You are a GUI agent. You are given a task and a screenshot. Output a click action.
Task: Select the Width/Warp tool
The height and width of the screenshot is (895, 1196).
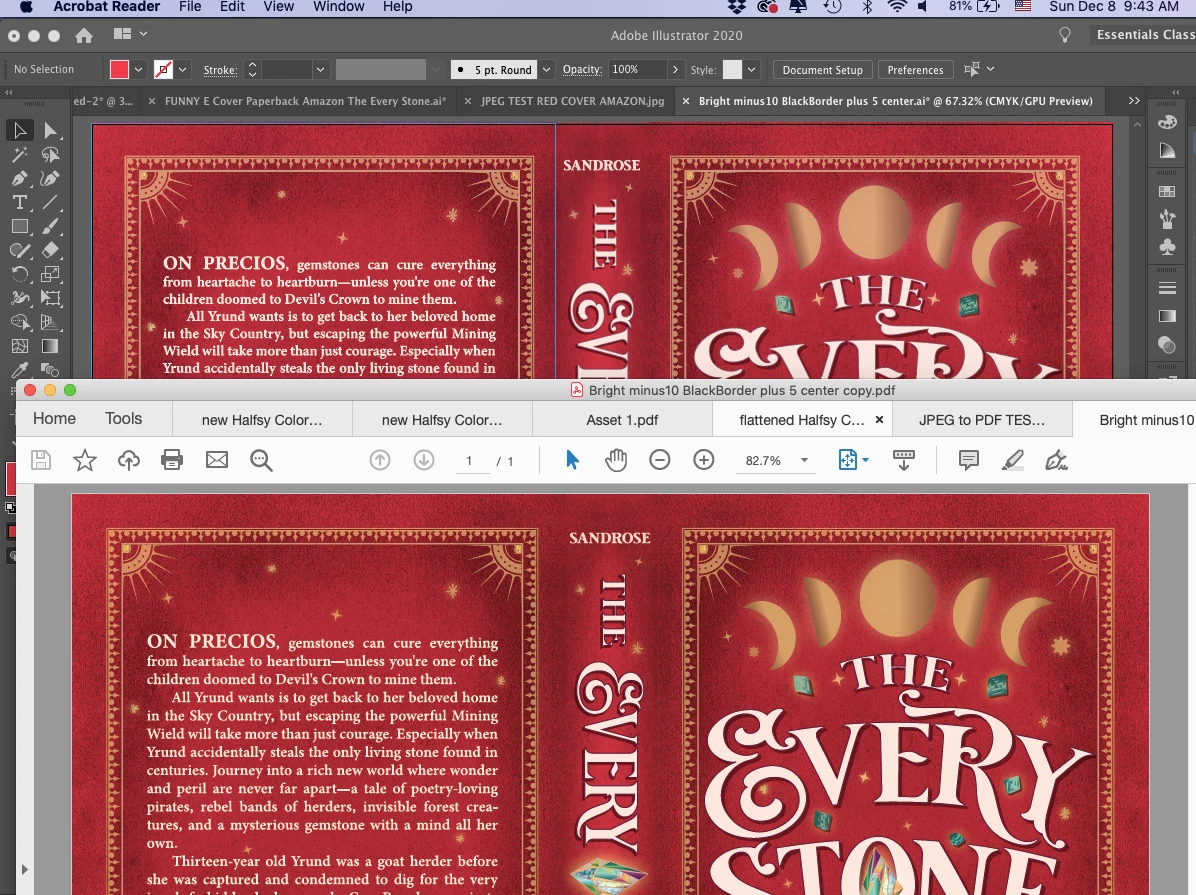20,298
